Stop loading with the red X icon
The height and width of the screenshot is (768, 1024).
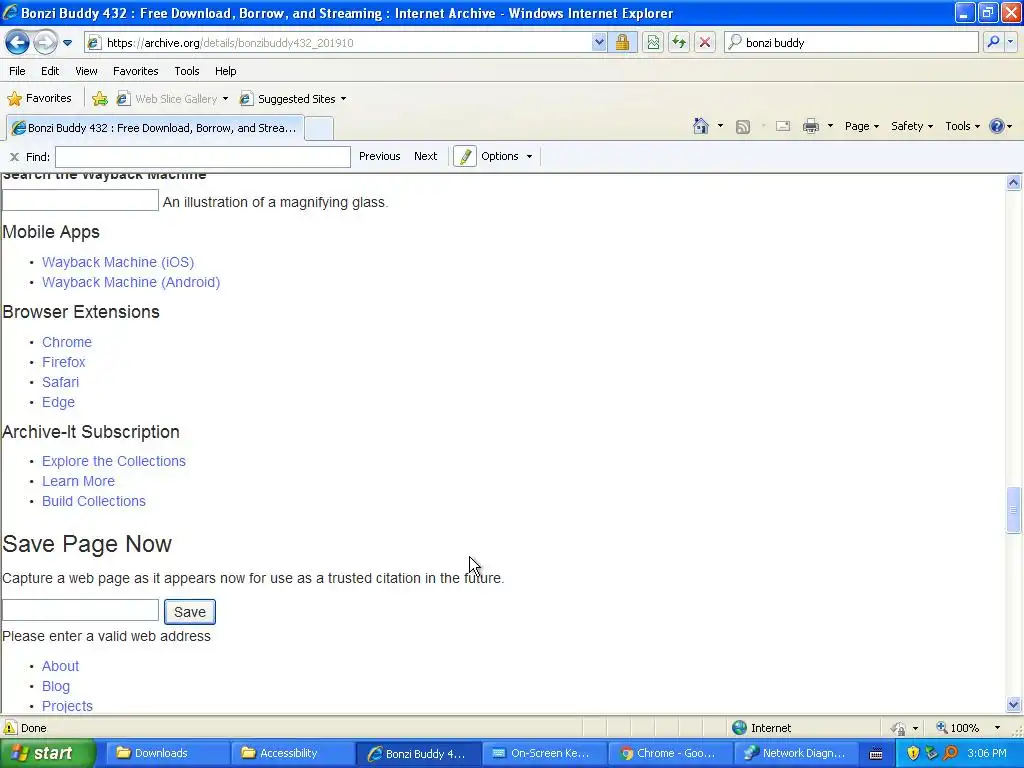point(705,42)
